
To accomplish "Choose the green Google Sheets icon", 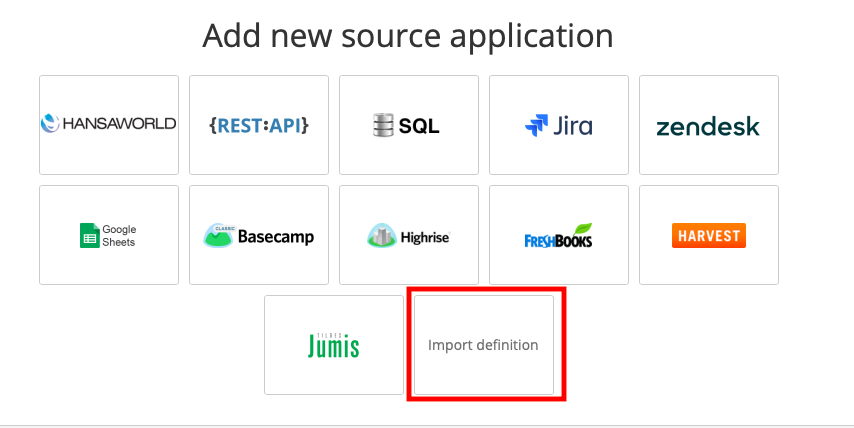I will coord(89,236).
